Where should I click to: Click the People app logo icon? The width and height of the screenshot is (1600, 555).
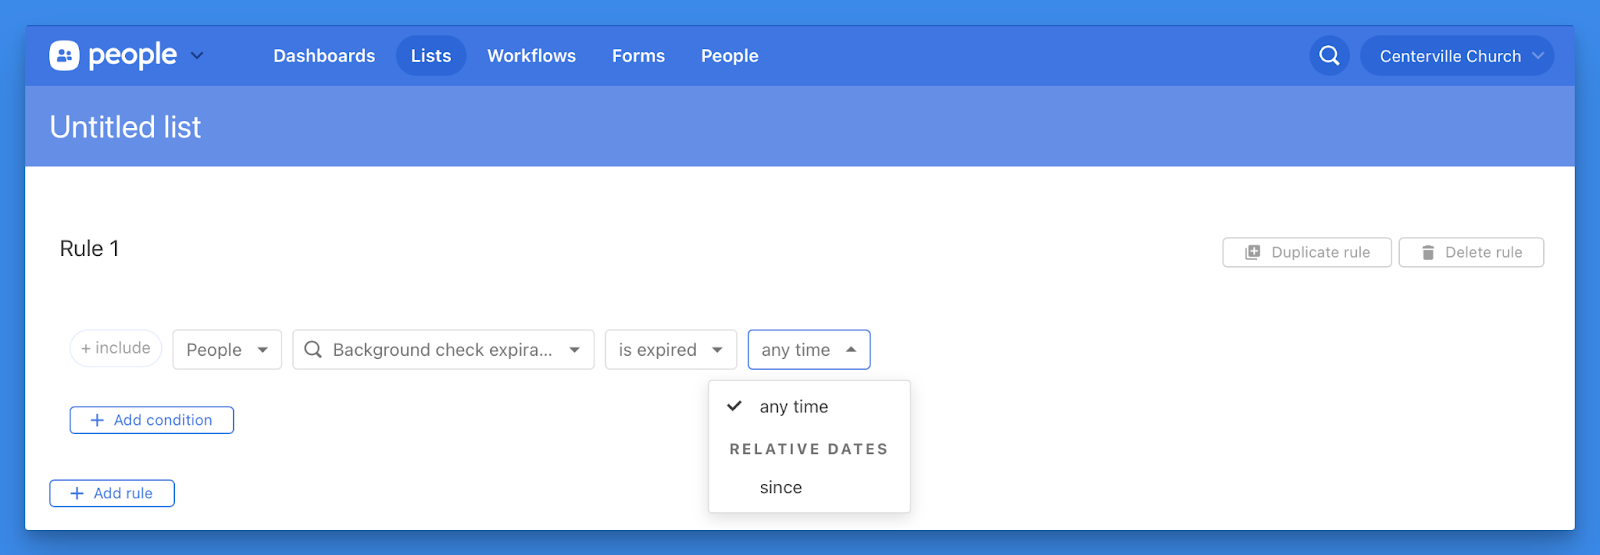click(64, 56)
